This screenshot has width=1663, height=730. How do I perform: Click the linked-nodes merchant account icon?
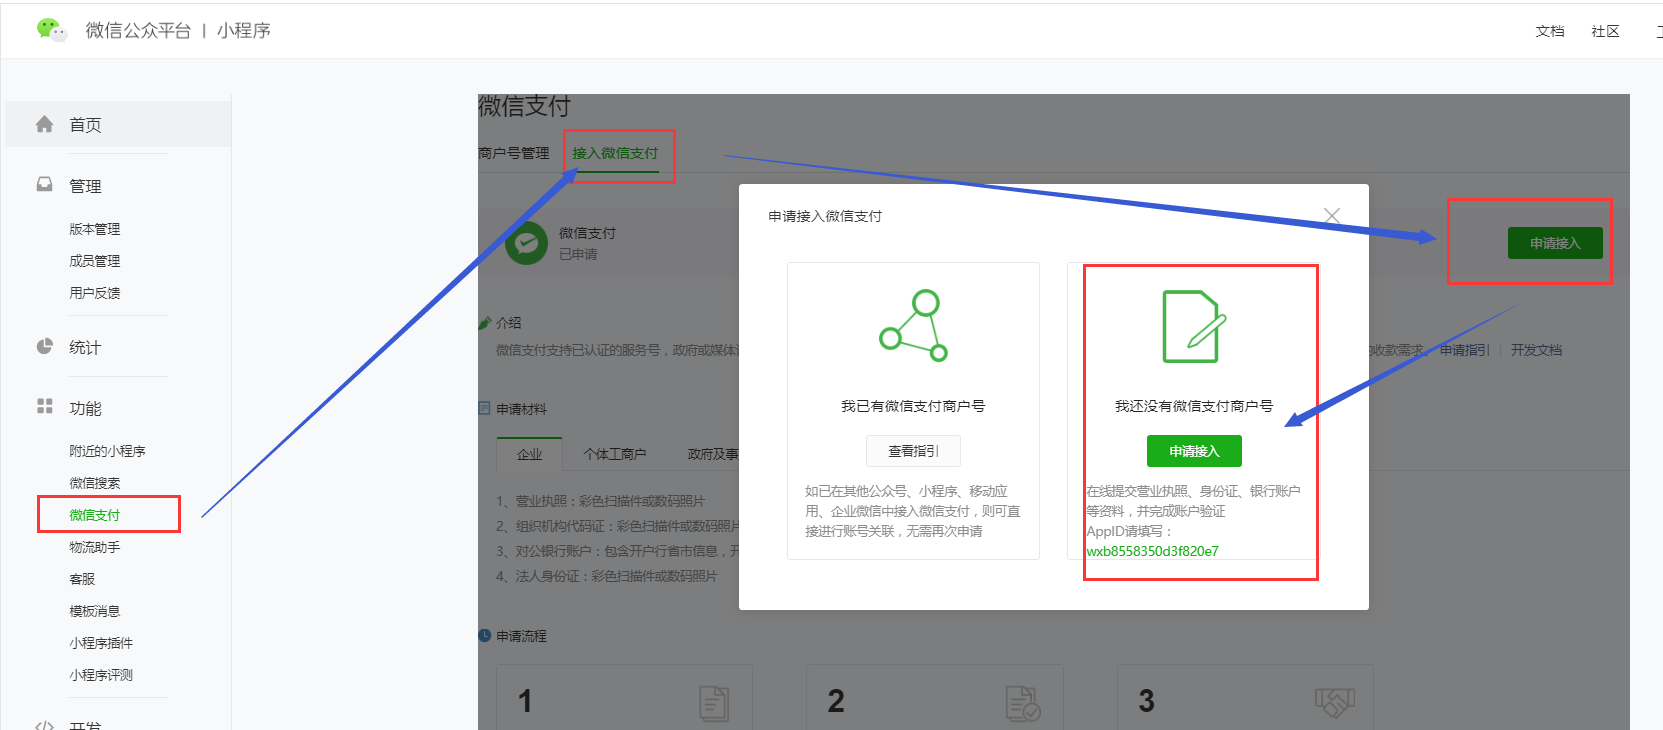[x=913, y=326]
